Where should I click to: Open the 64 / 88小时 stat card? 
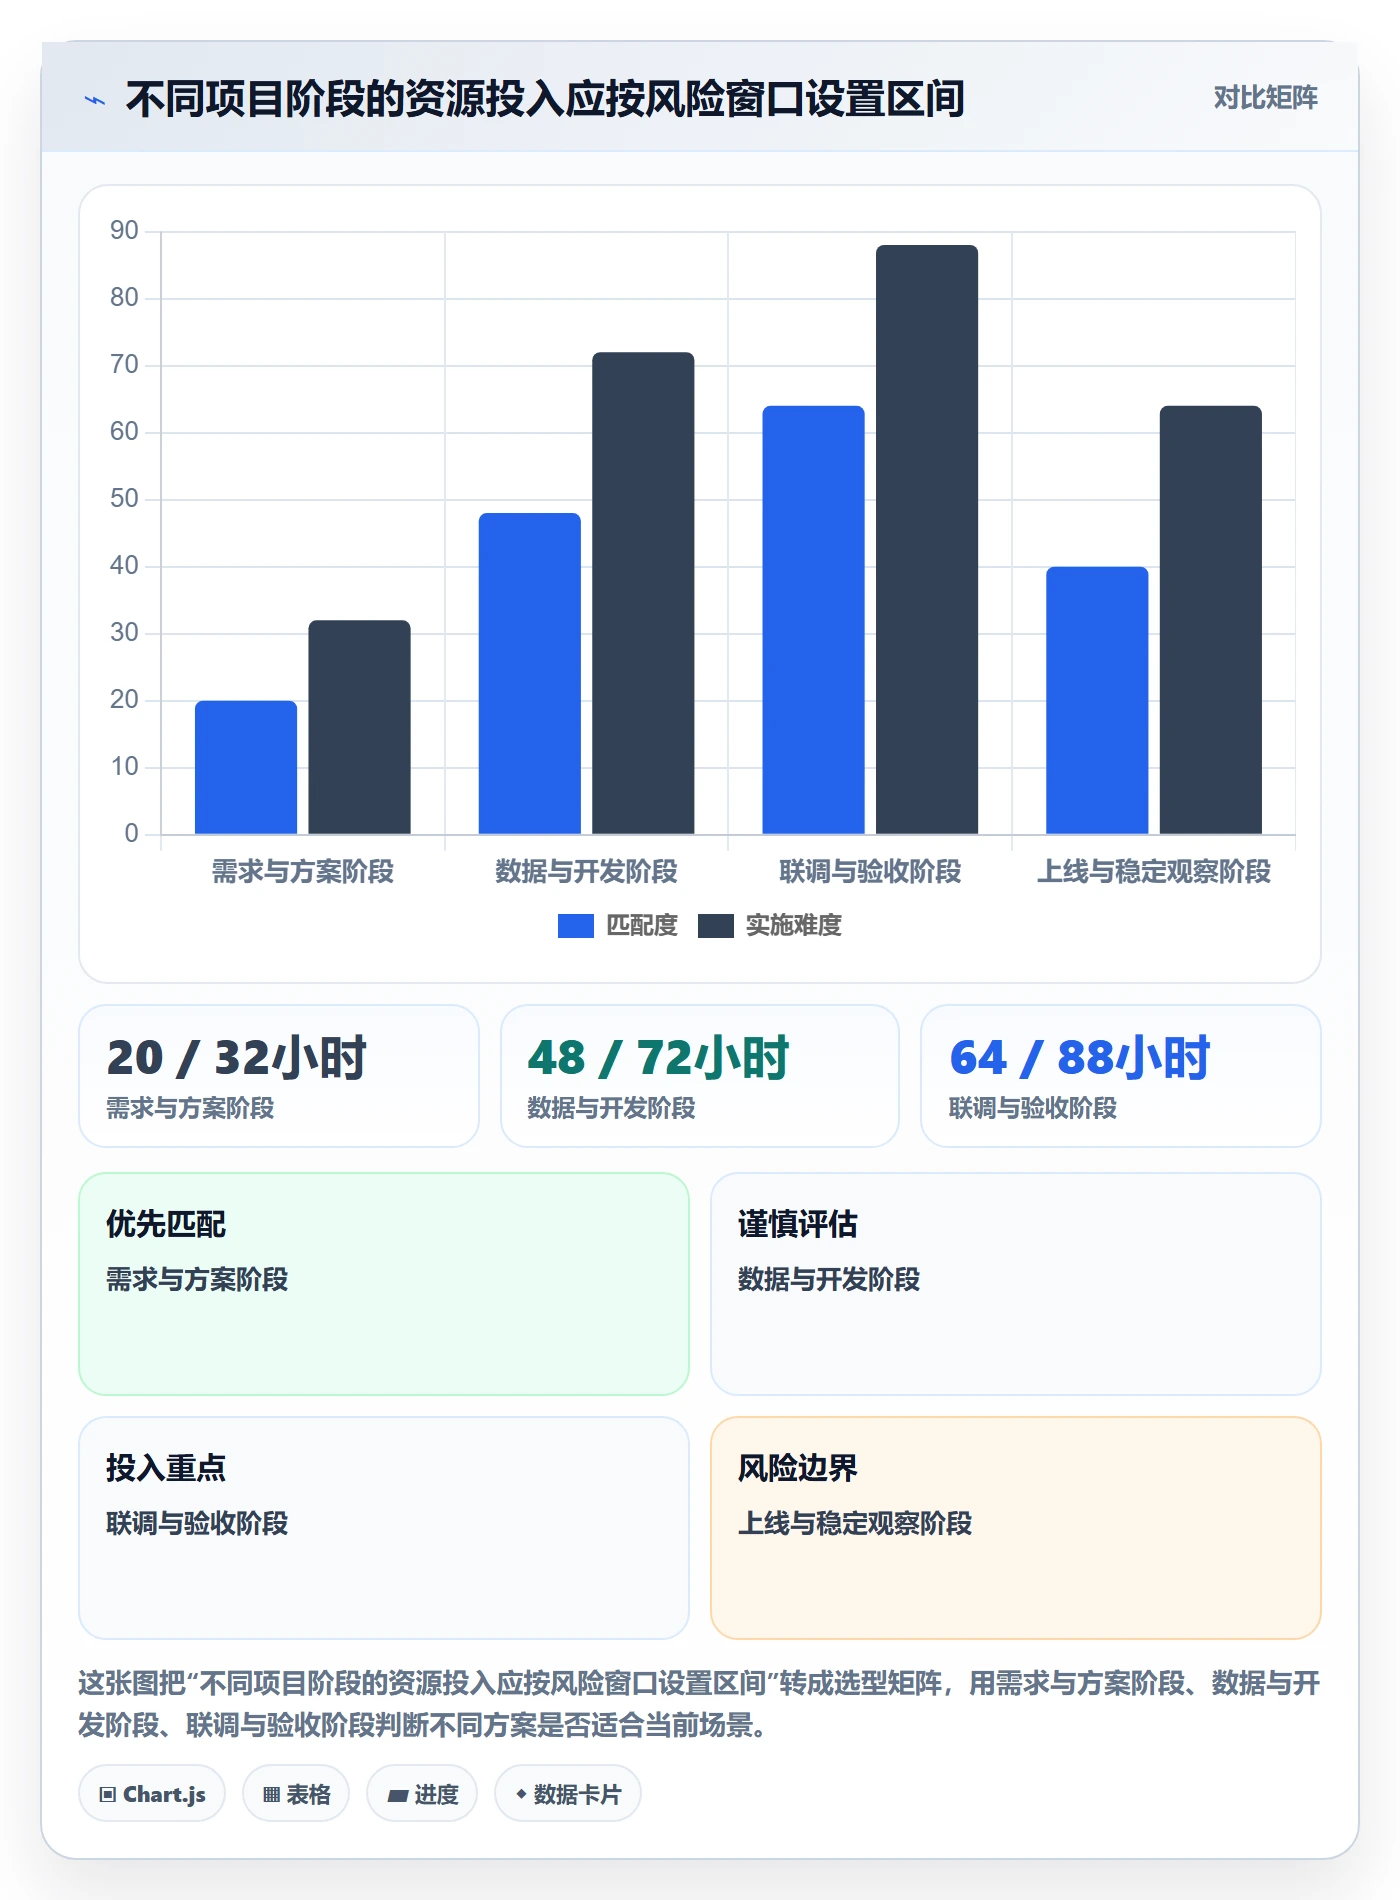[x=1121, y=1076]
